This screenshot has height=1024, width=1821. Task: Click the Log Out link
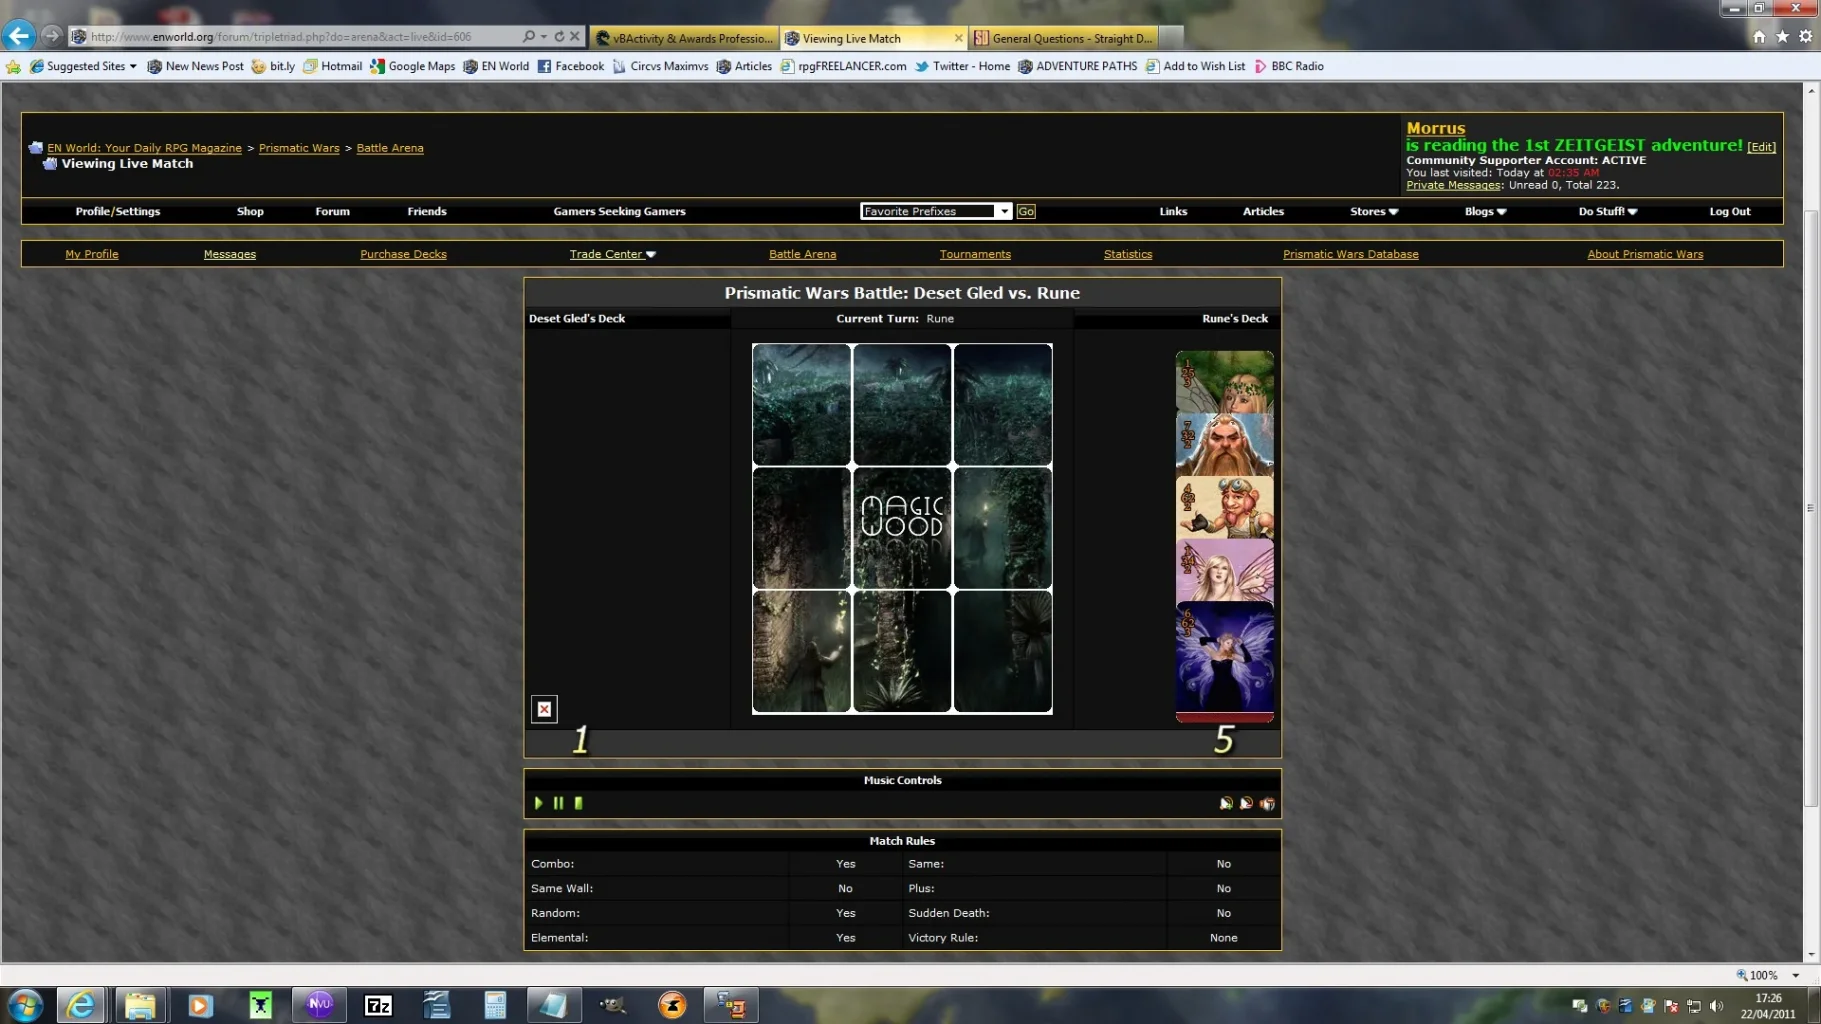tap(1730, 211)
